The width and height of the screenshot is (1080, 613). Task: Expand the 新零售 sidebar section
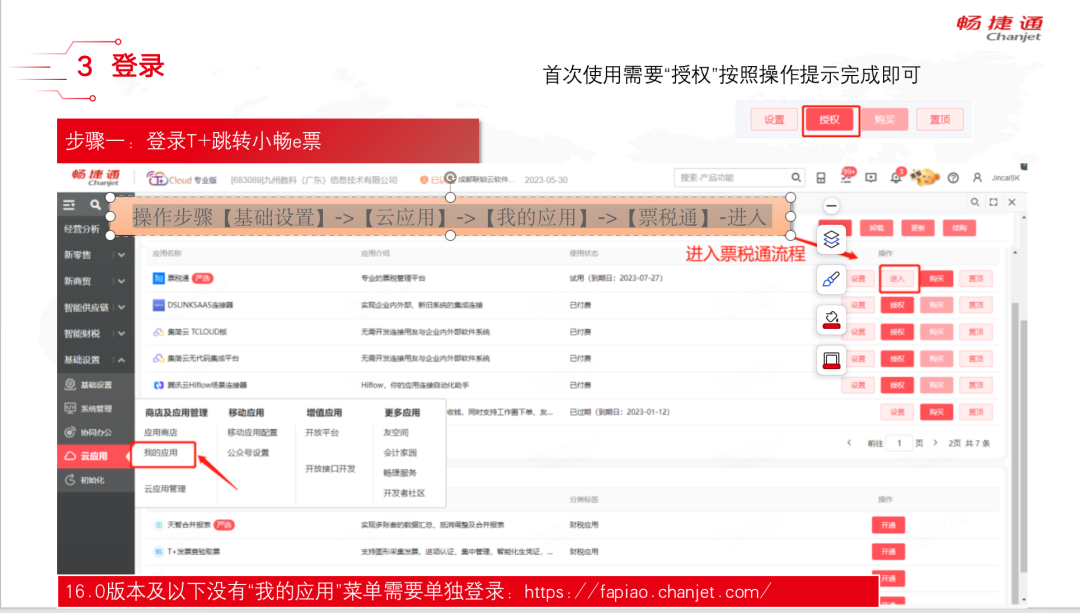[x=121, y=255]
